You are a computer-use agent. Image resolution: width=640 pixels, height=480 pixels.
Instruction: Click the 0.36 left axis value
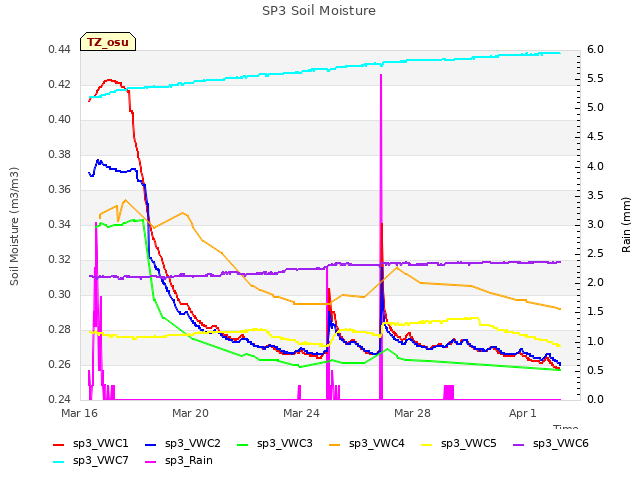[60, 190]
